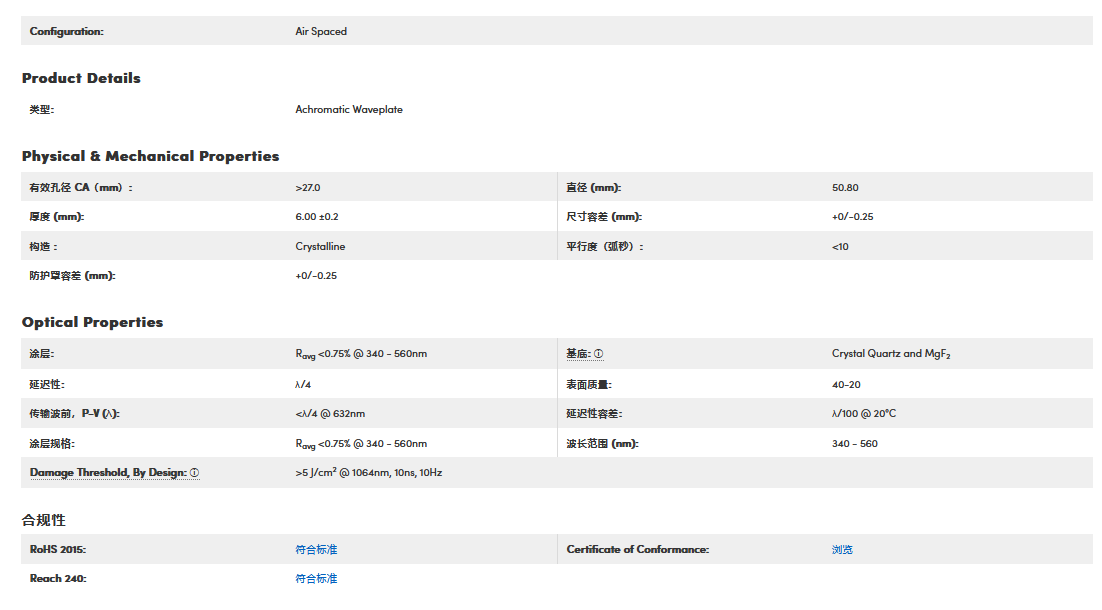Click info icon beside Damage Threshold, By Design
This screenshot has height=610, width=1102.
point(195,473)
